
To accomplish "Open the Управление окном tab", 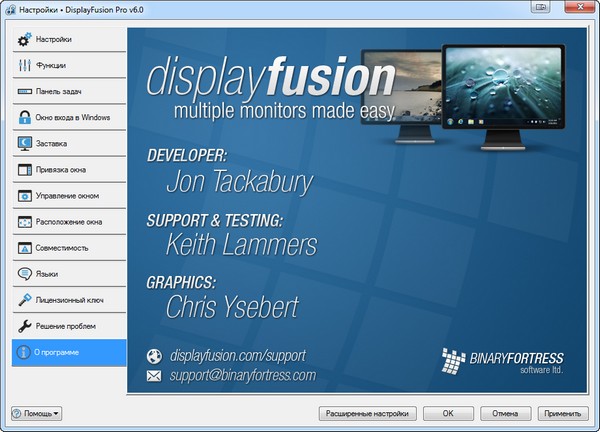I will pos(69,196).
